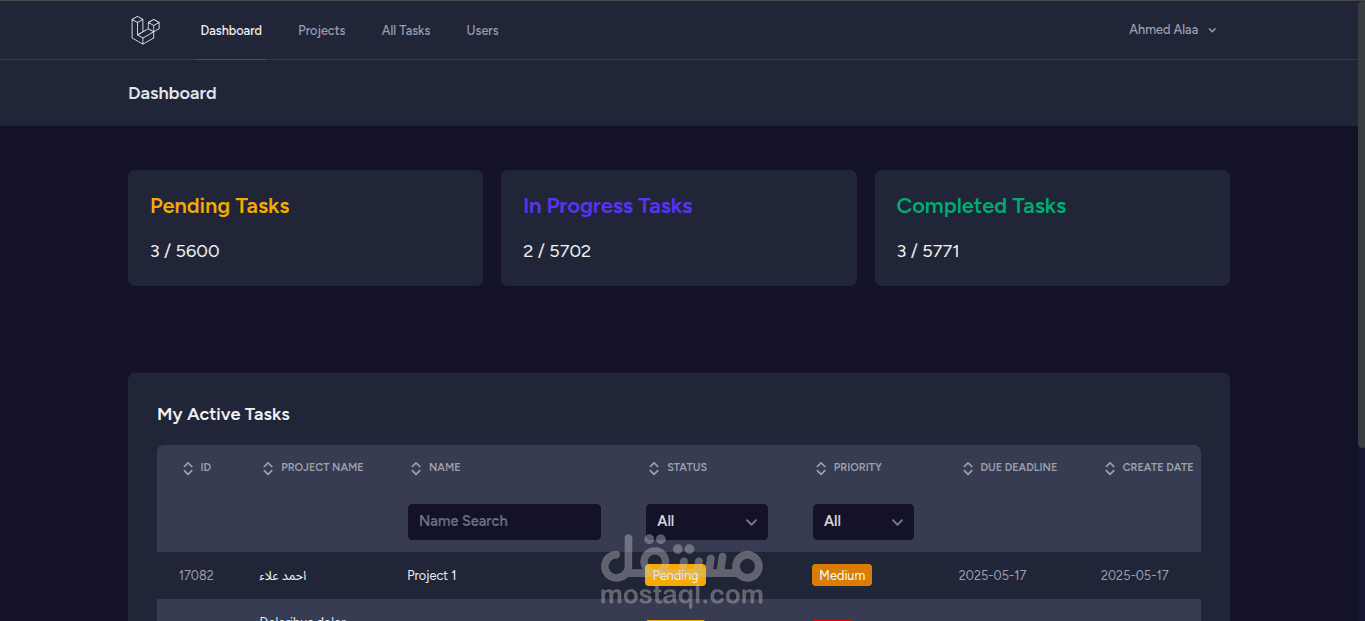Viewport: 1365px width, 621px height.
Task: Go to the Projects tab
Action: pyautogui.click(x=322, y=30)
